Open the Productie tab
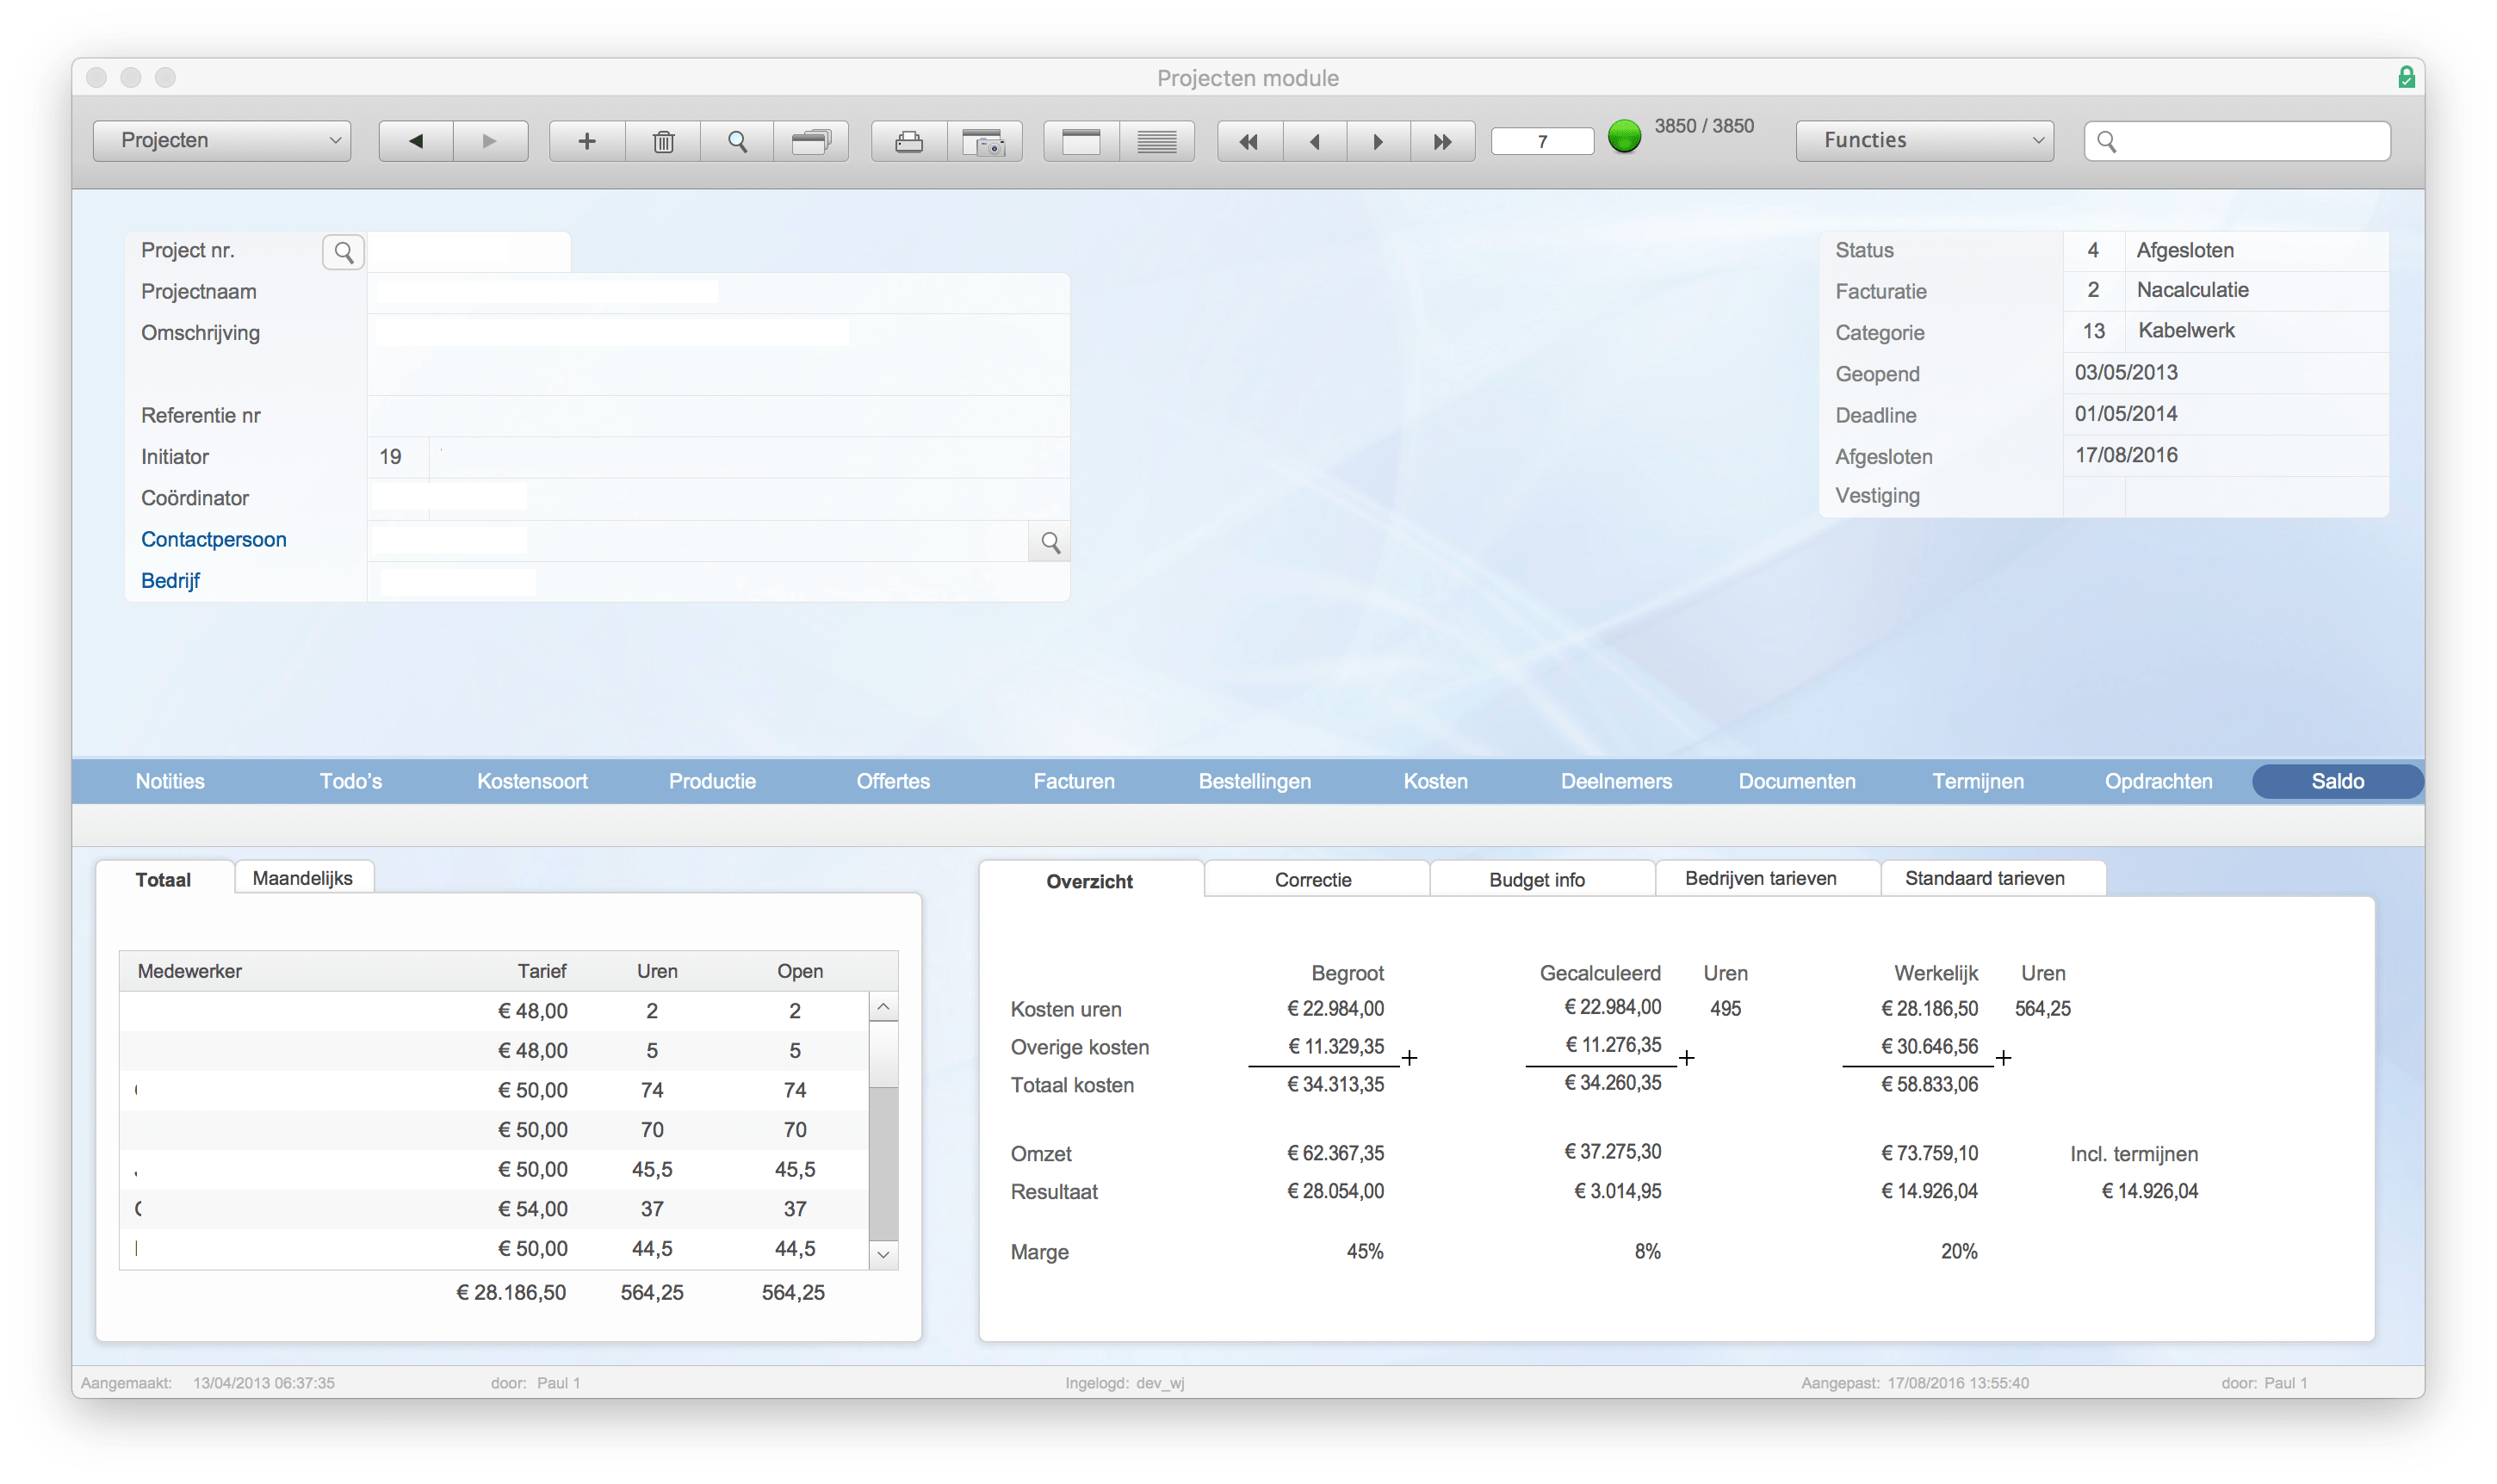This screenshot has width=2497, height=1484. point(712,781)
